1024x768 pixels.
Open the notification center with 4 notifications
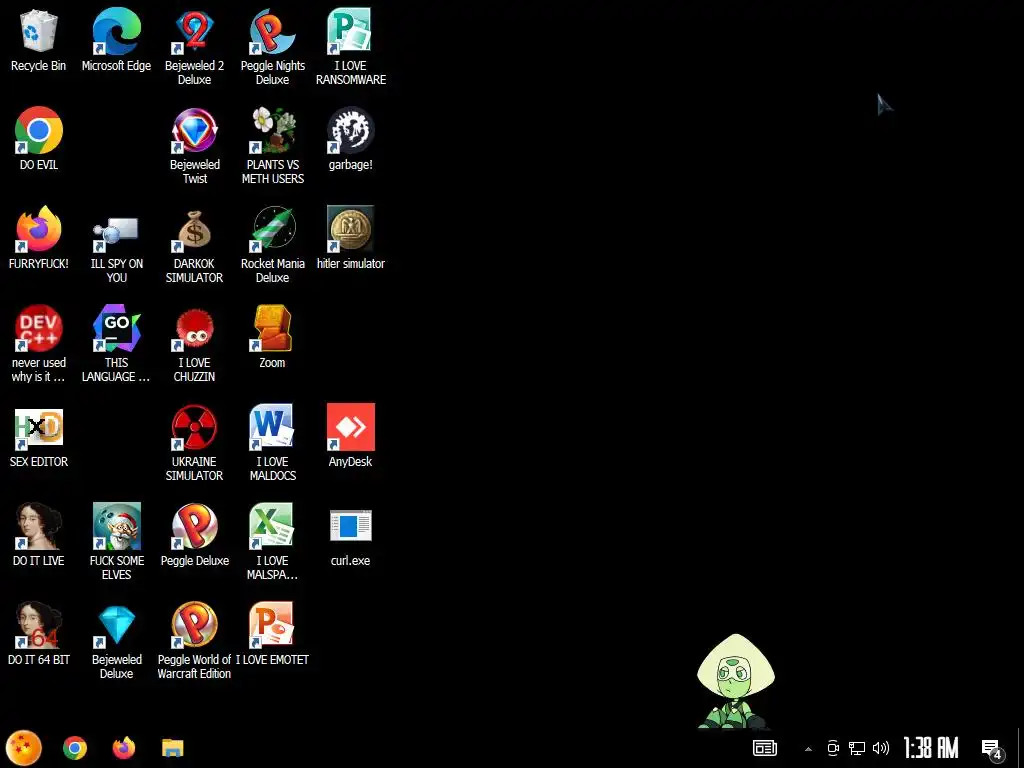coord(992,750)
